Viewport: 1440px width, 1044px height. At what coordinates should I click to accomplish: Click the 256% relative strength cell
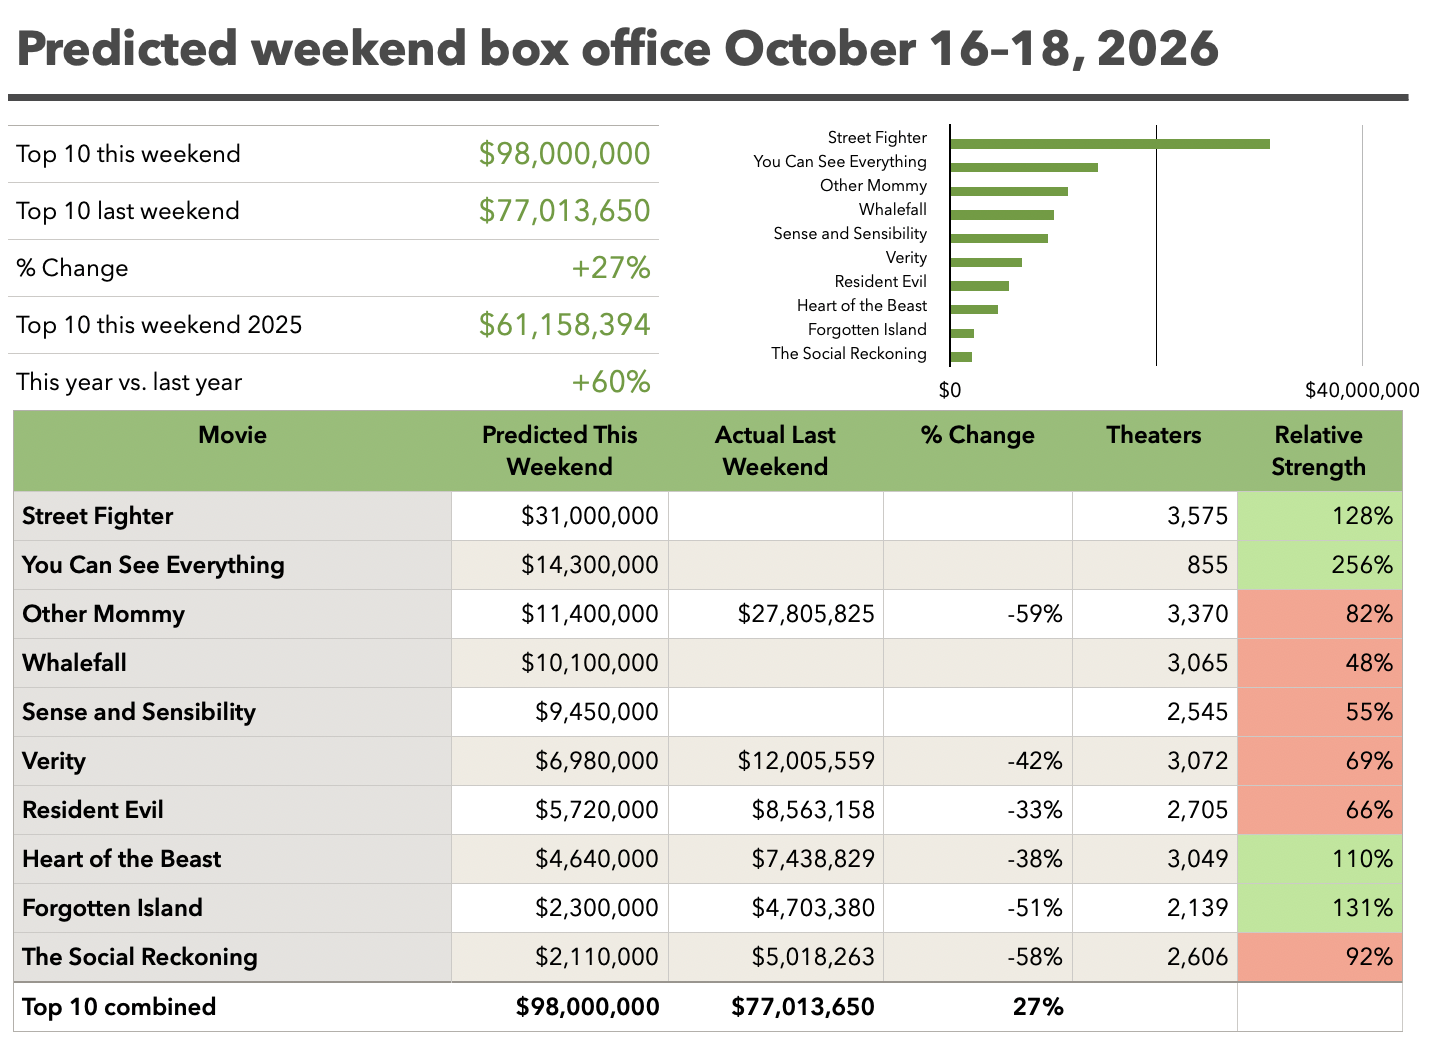point(1319,565)
